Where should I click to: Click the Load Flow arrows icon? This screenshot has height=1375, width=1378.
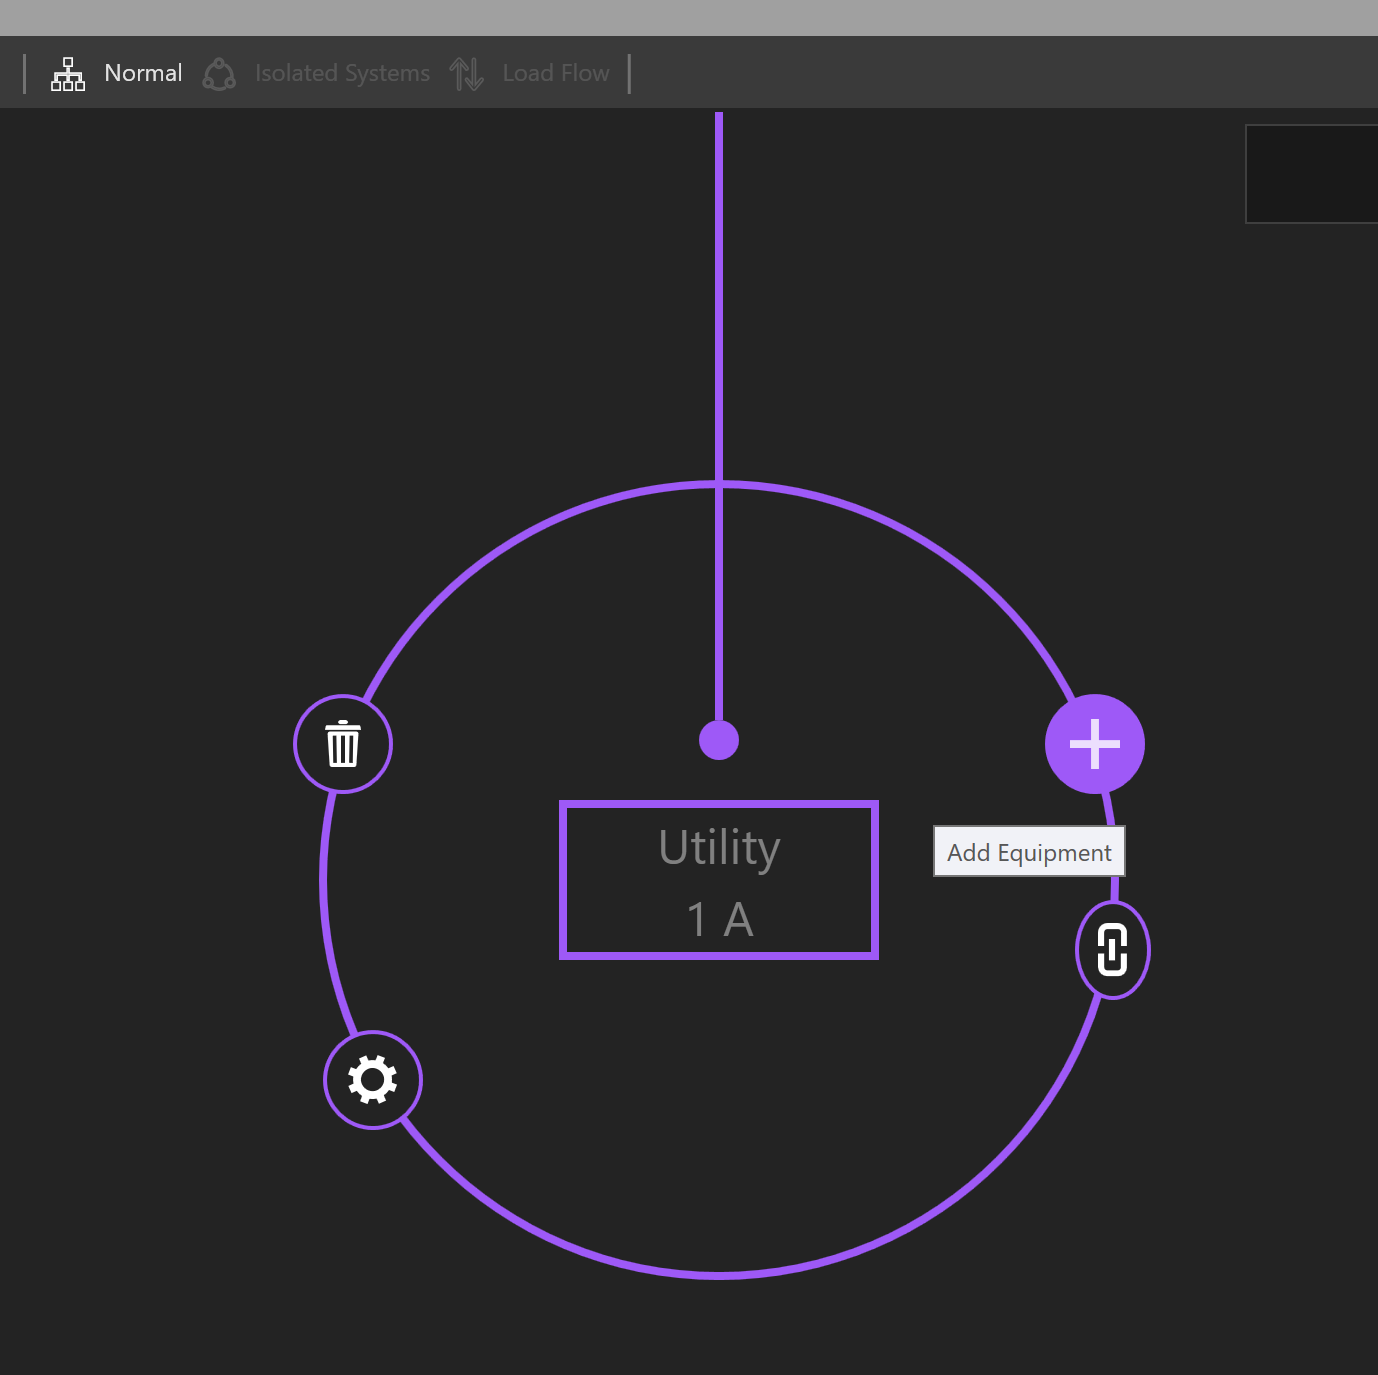pyautogui.click(x=466, y=74)
